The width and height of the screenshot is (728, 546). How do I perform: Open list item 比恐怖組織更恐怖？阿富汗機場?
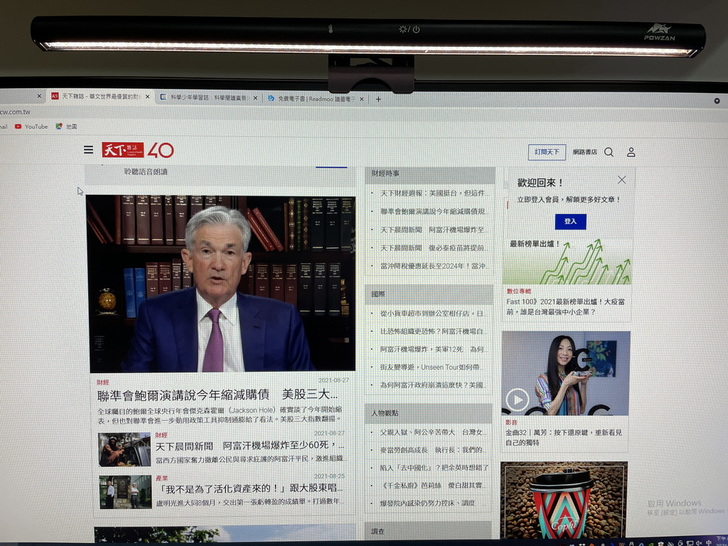click(432, 331)
